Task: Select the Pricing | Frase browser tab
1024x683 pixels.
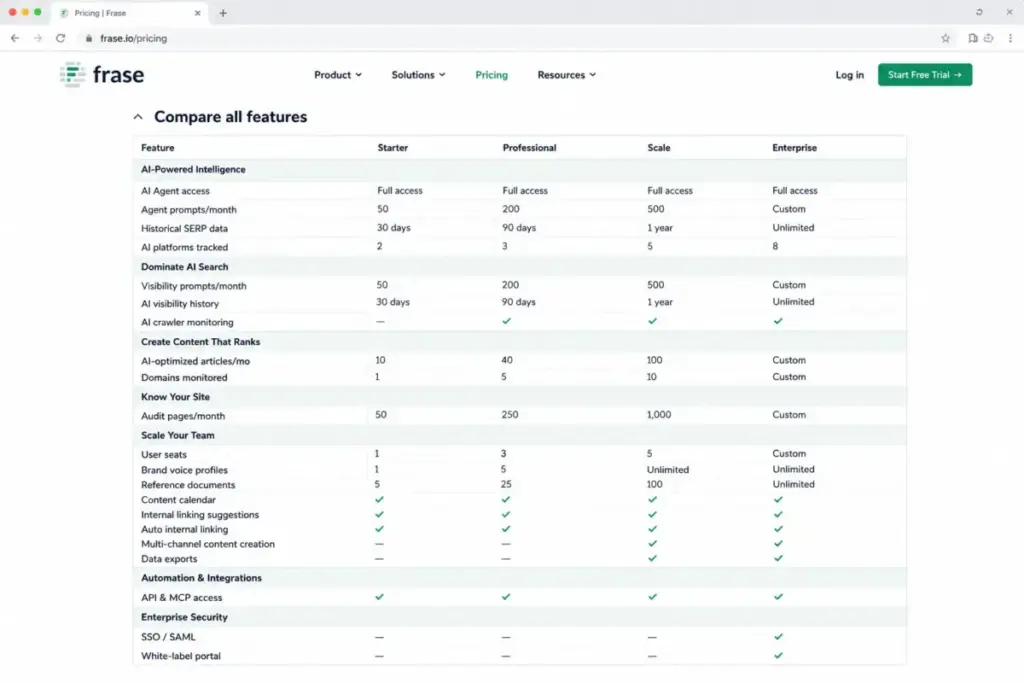Action: tap(130, 13)
